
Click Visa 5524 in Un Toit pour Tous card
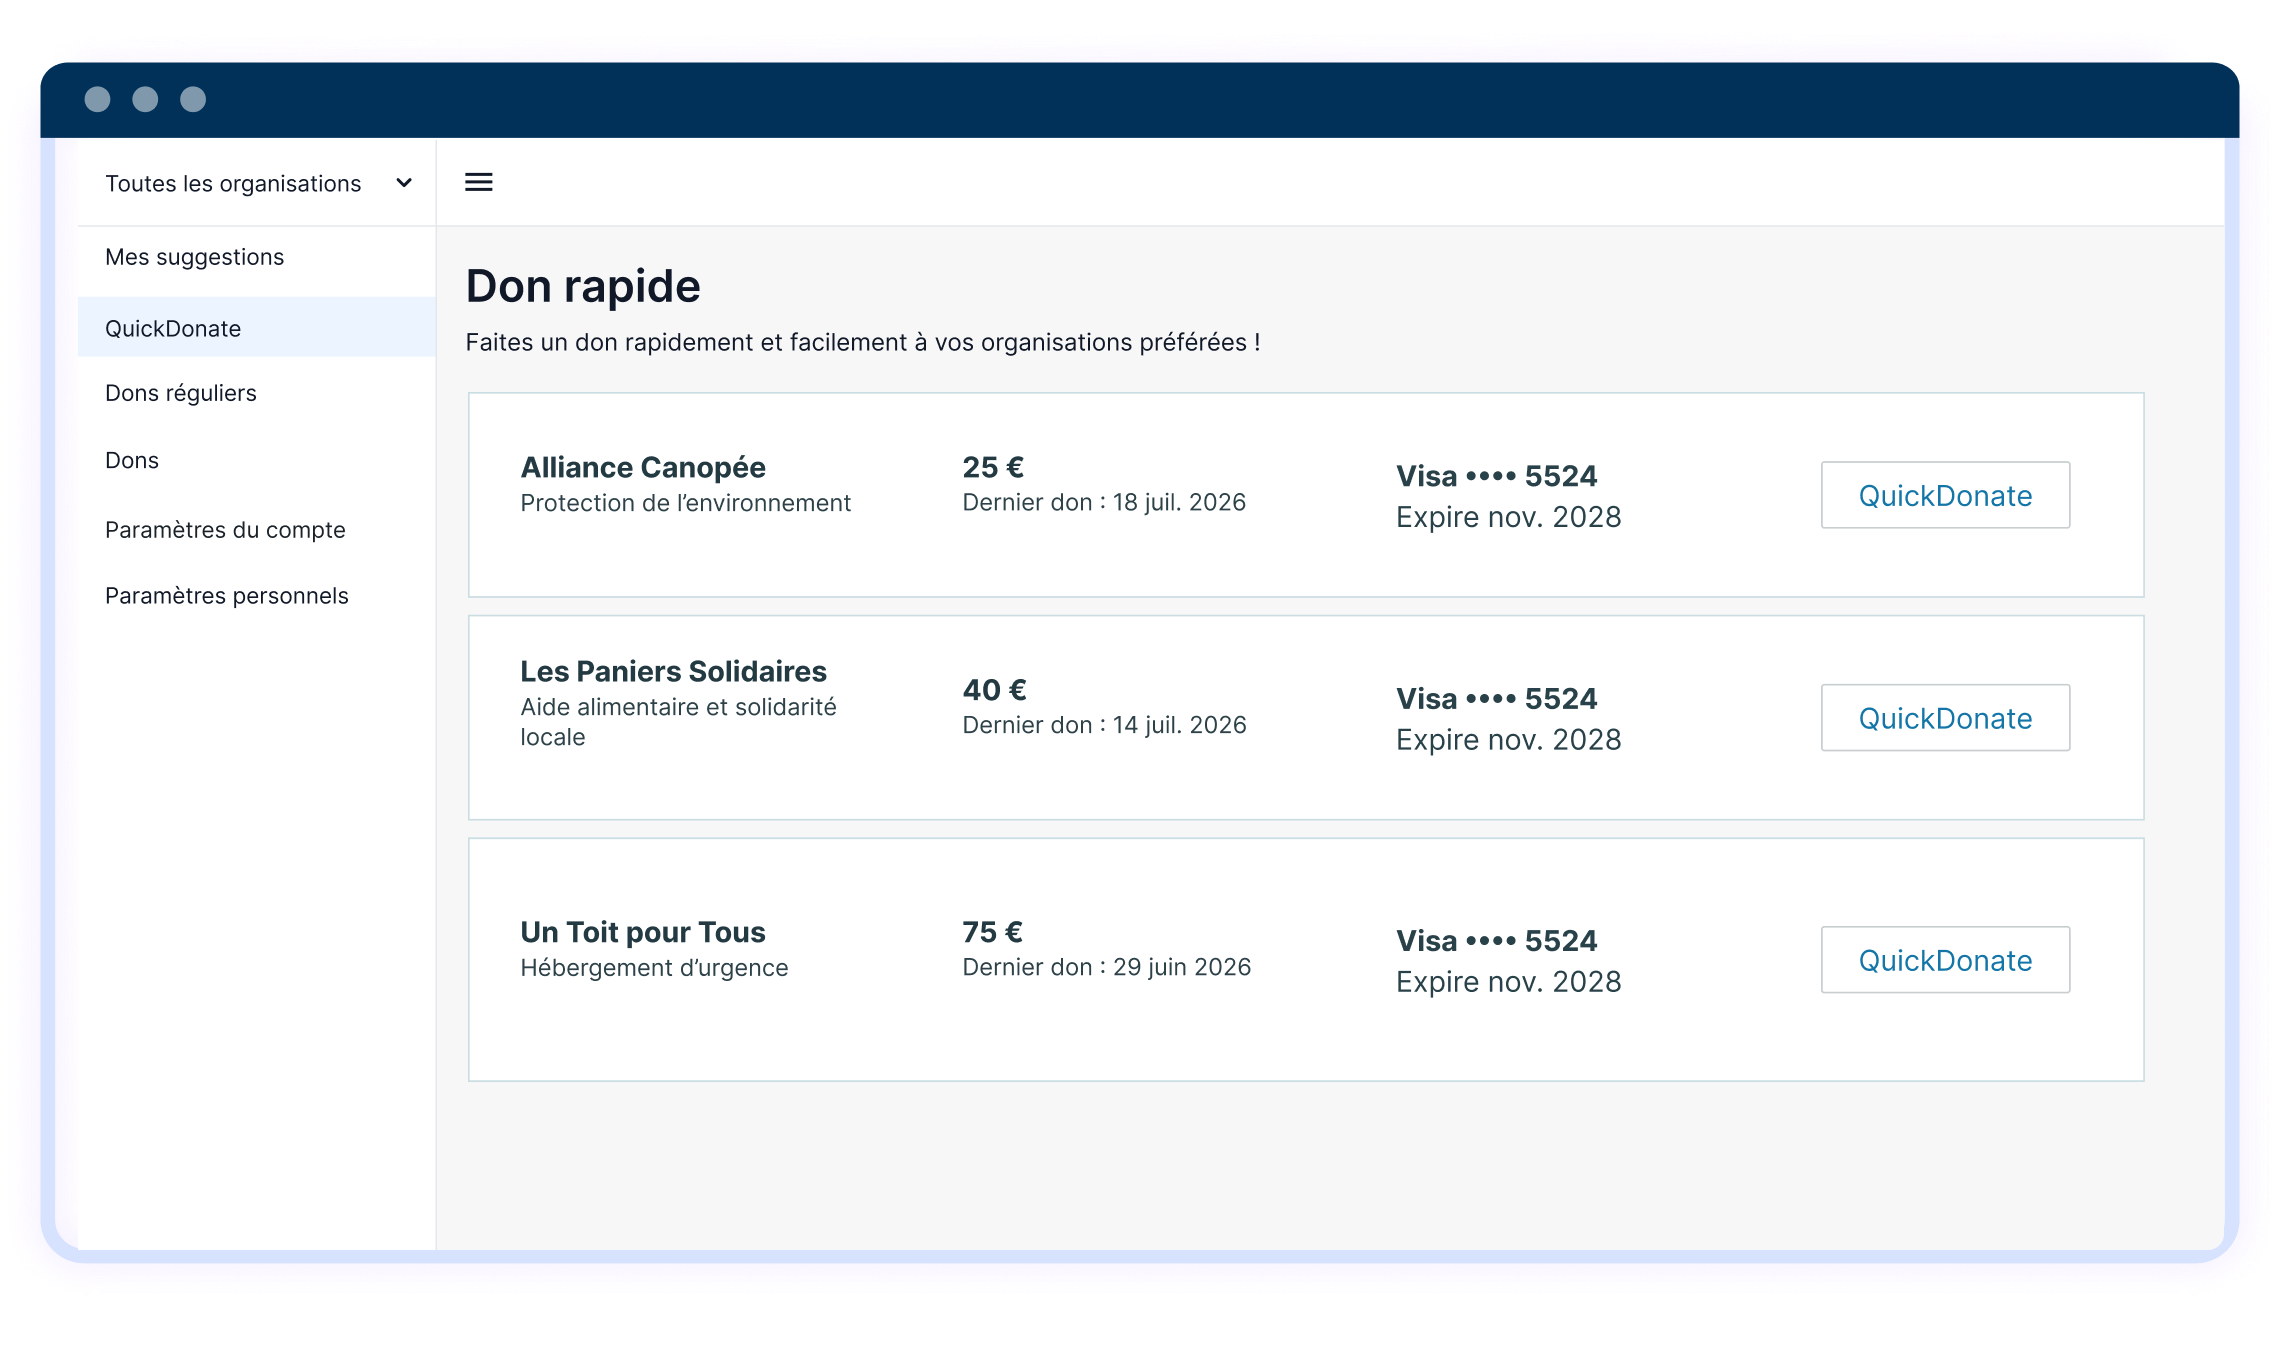click(x=1496, y=941)
